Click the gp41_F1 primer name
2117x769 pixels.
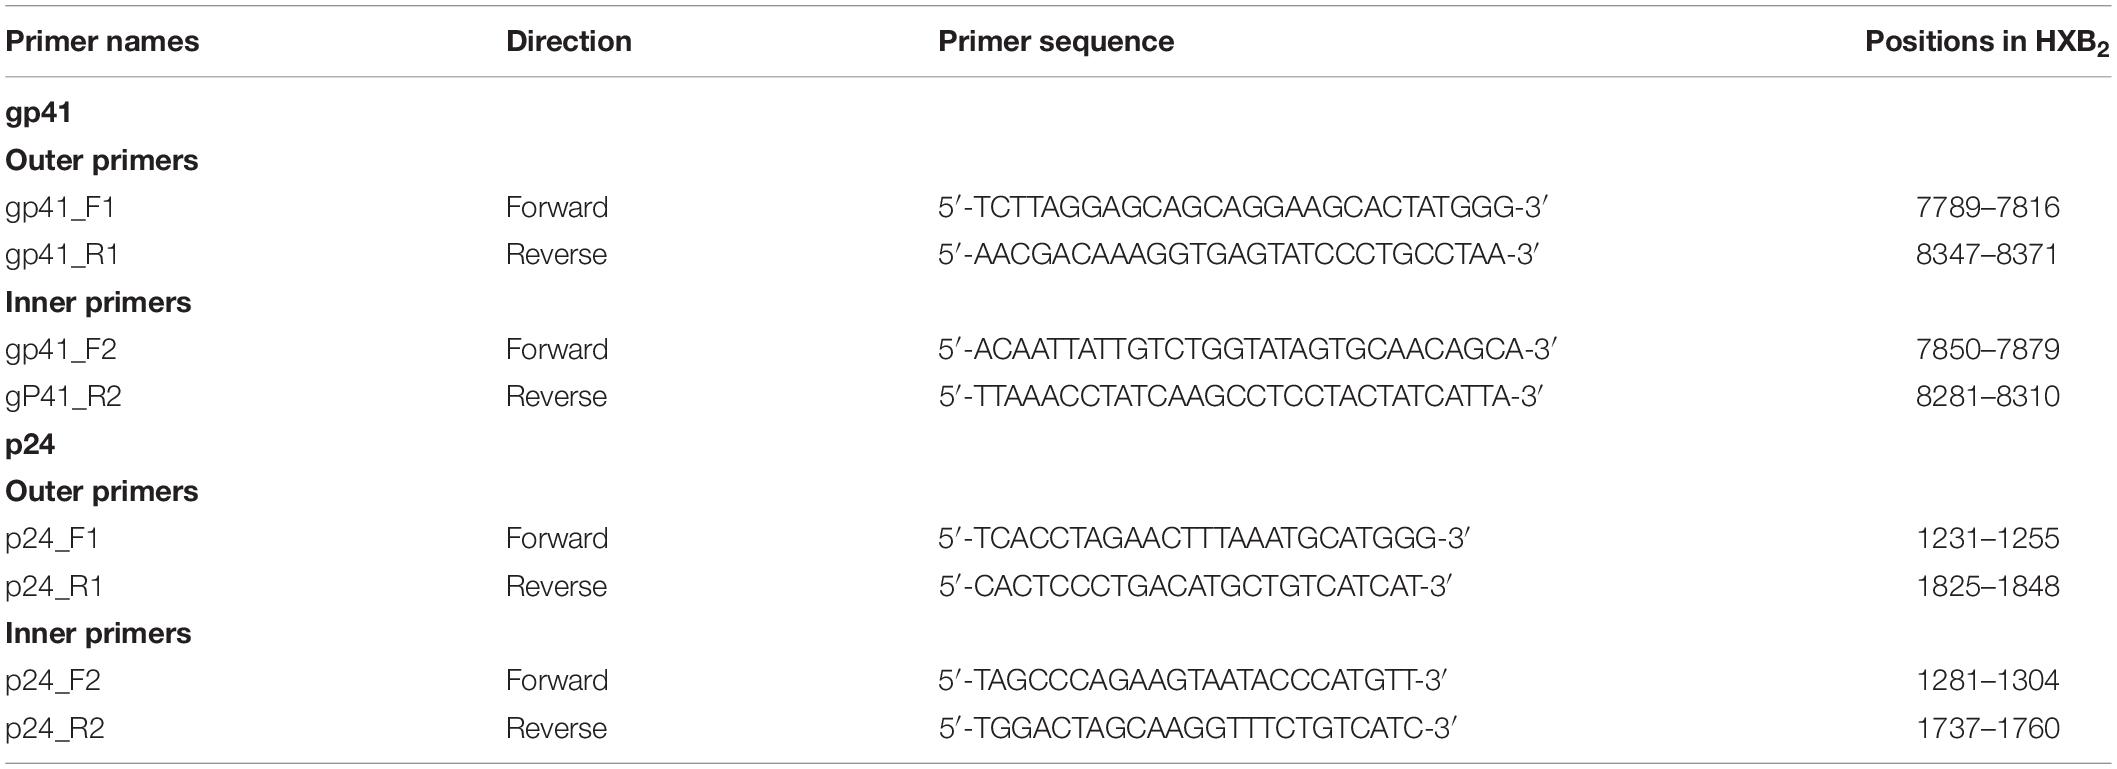60,209
